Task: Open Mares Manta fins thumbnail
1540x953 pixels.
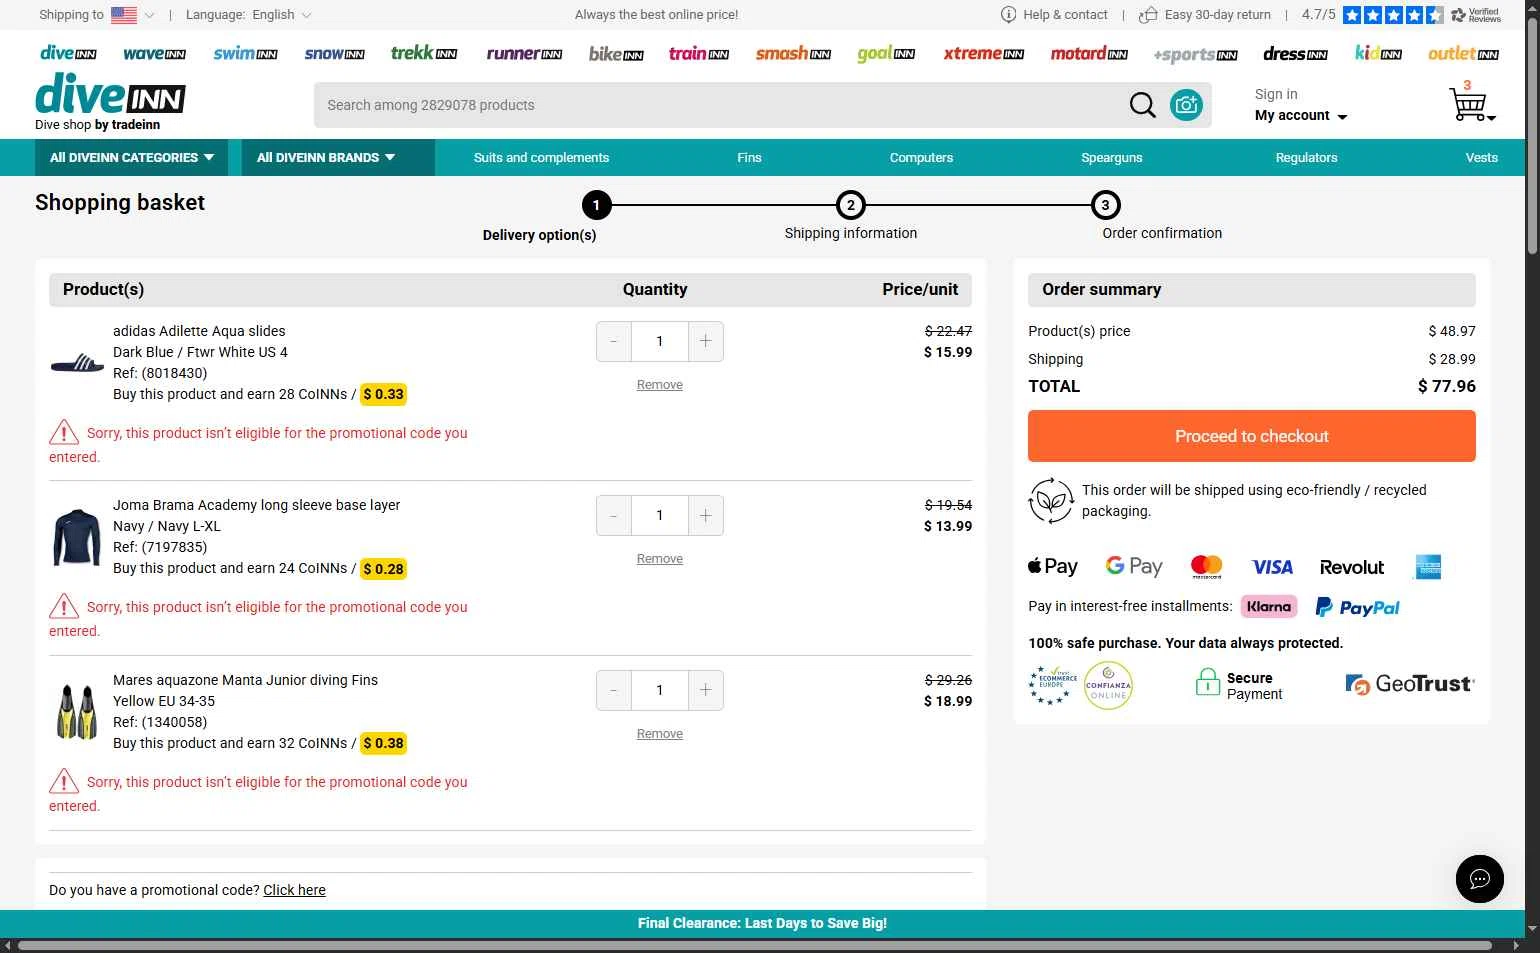Action: coord(77,712)
